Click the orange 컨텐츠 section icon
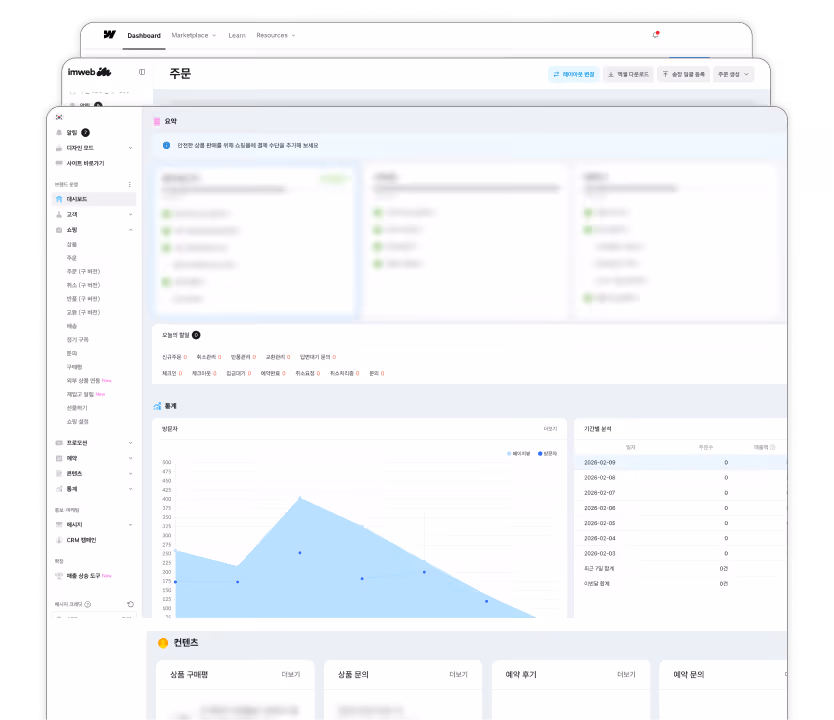The width and height of the screenshot is (834, 720). pos(163,643)
